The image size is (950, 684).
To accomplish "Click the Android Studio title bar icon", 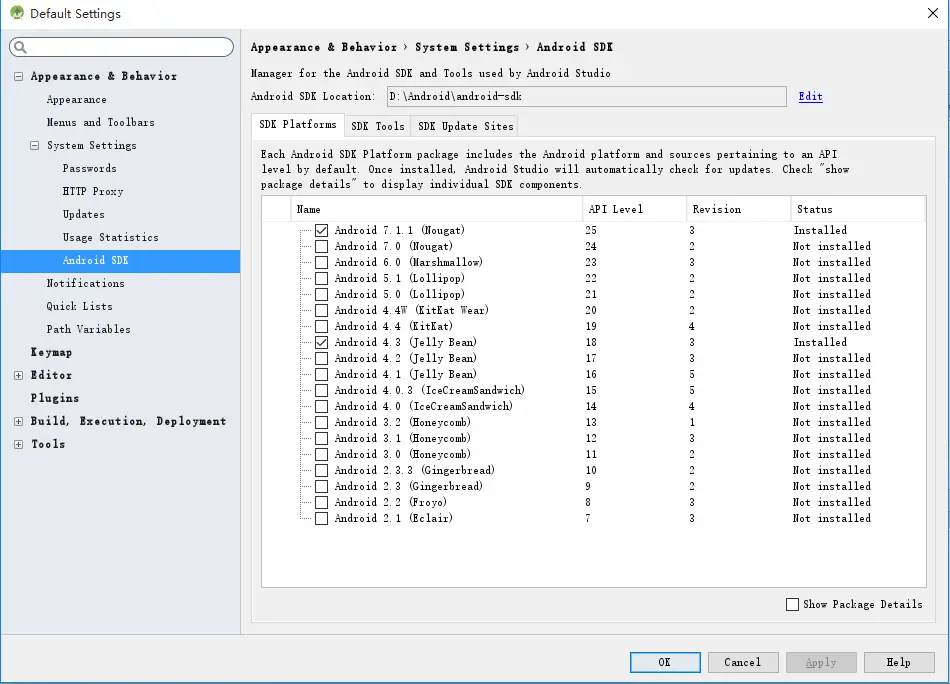I will pos(17,13).
